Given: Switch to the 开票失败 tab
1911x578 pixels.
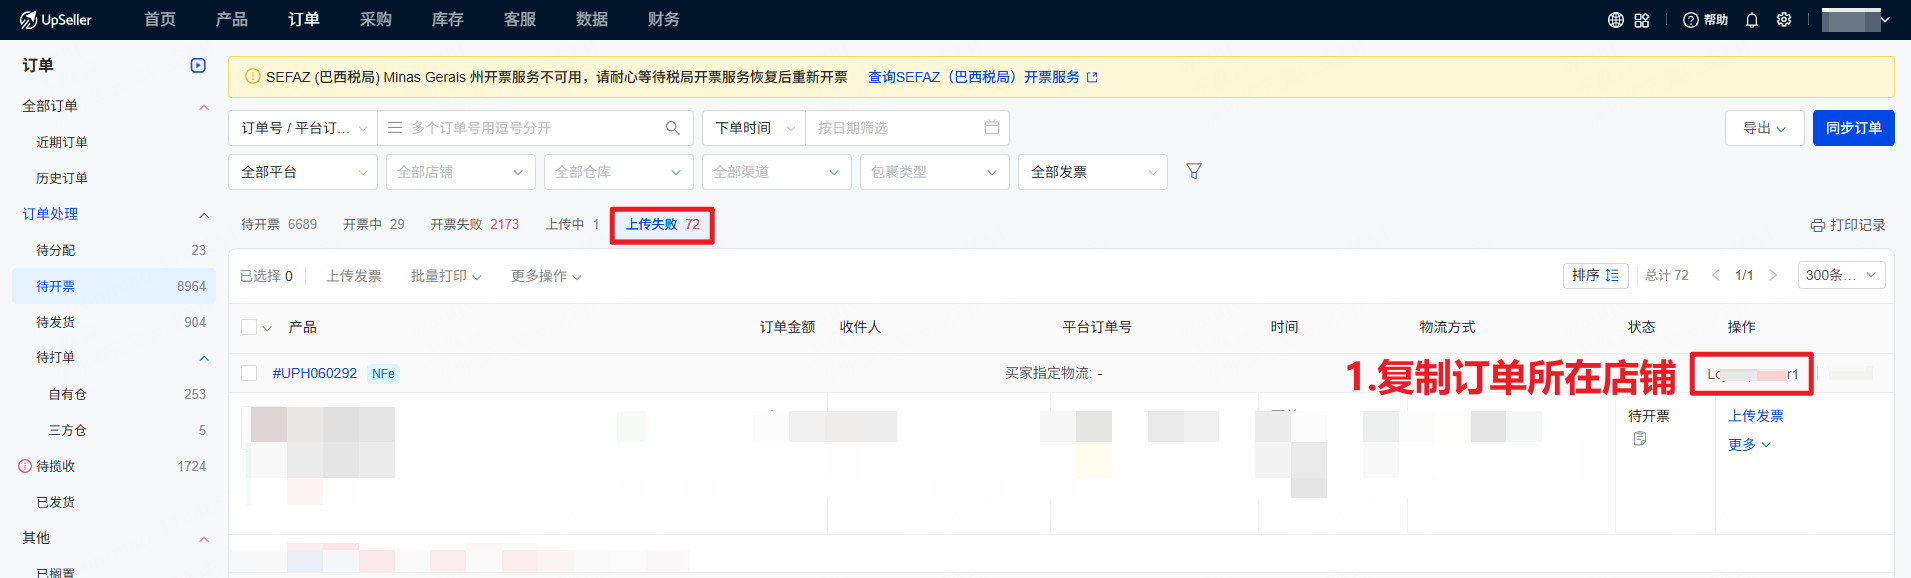Looking at the screenshot, I should (x=474, y=224).
